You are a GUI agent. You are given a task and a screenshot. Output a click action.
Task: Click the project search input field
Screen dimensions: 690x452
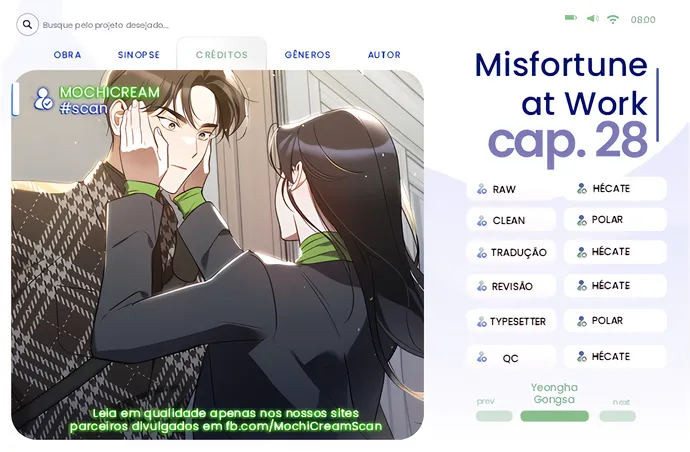pyautogui.click(x=106, y=25)
